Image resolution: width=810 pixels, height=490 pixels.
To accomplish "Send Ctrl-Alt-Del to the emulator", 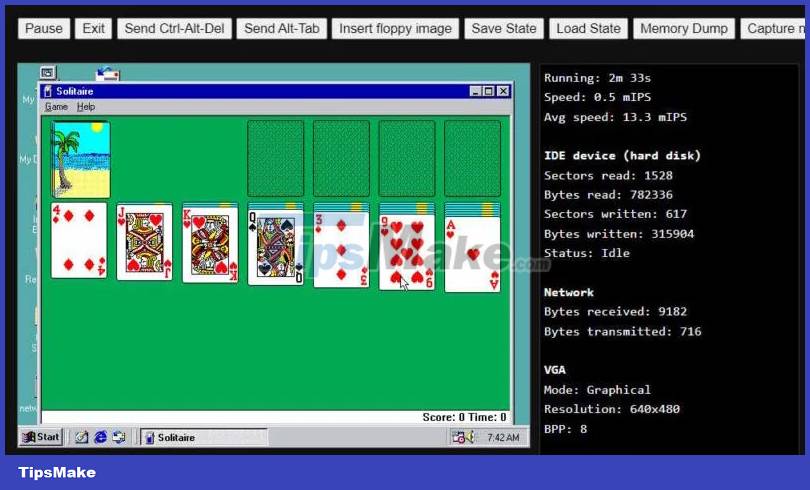I will pos(174,28).
